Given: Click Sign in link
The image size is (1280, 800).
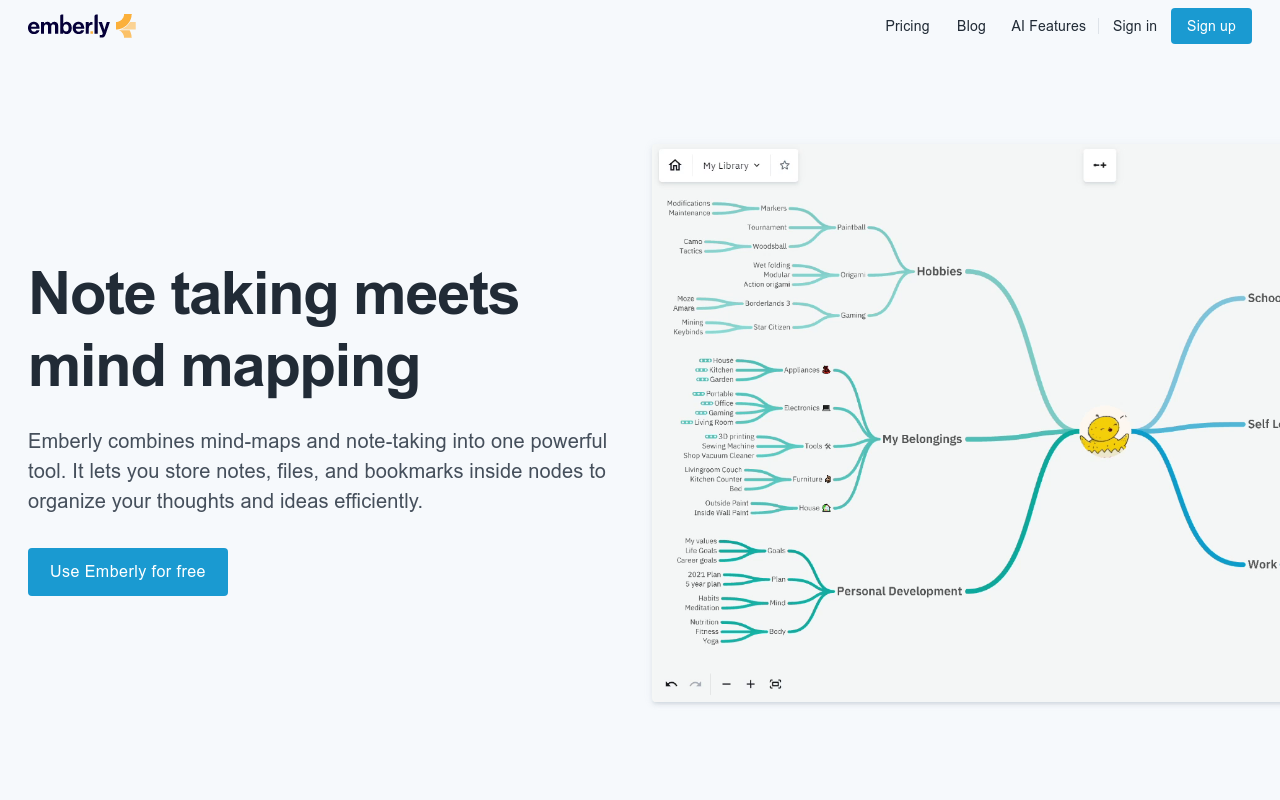Looking at the screenshot, I should (x=1135, y=26).
